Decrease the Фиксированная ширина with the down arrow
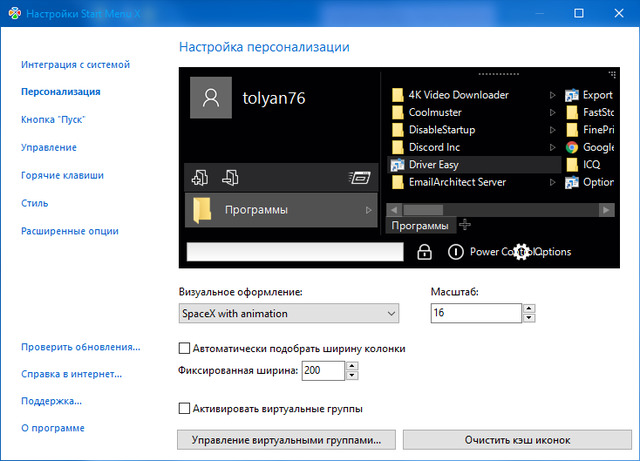 coord(352,375)
